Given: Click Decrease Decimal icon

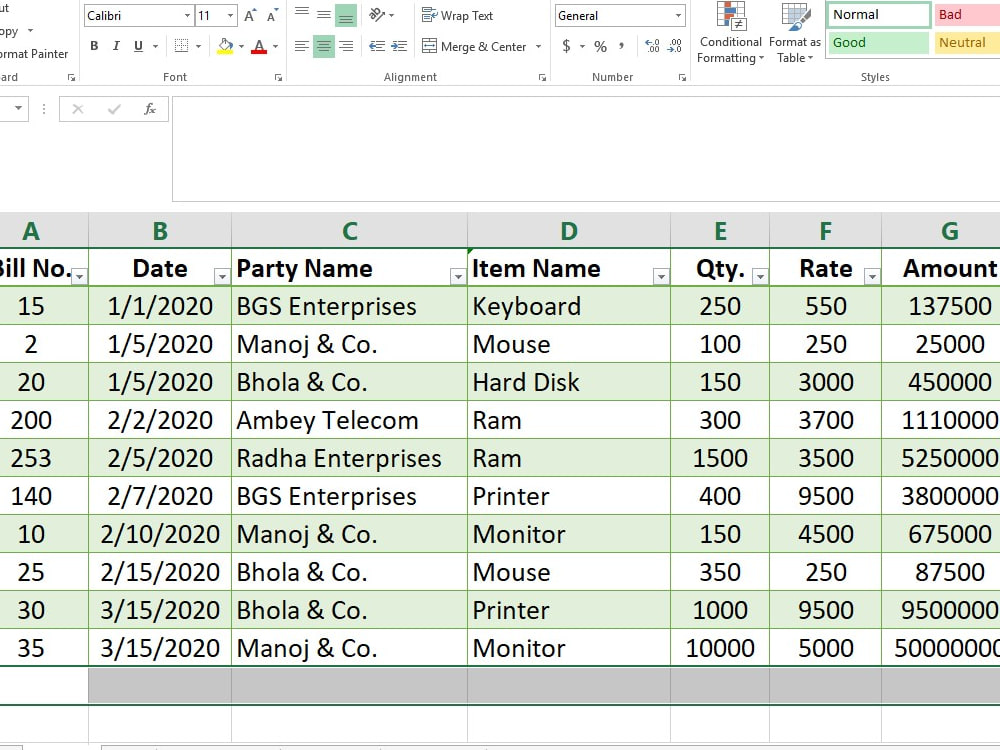Looking at the screenshot, I should [675, 46].
